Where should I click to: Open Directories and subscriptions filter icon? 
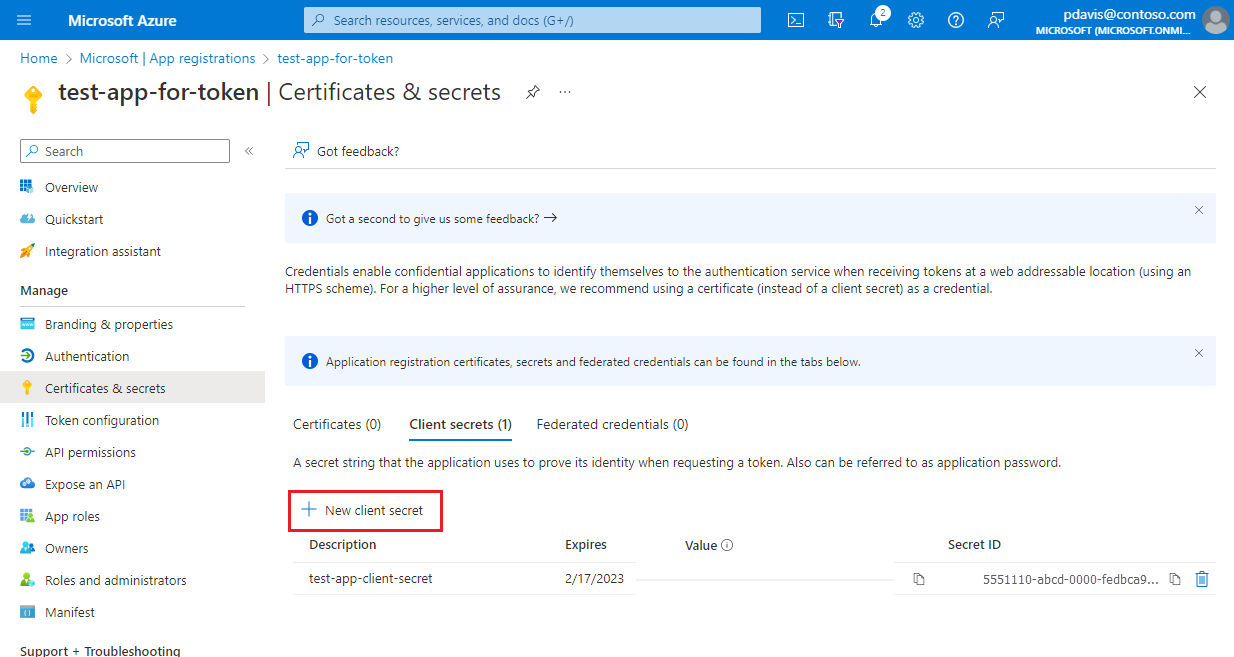pos(836,20)
